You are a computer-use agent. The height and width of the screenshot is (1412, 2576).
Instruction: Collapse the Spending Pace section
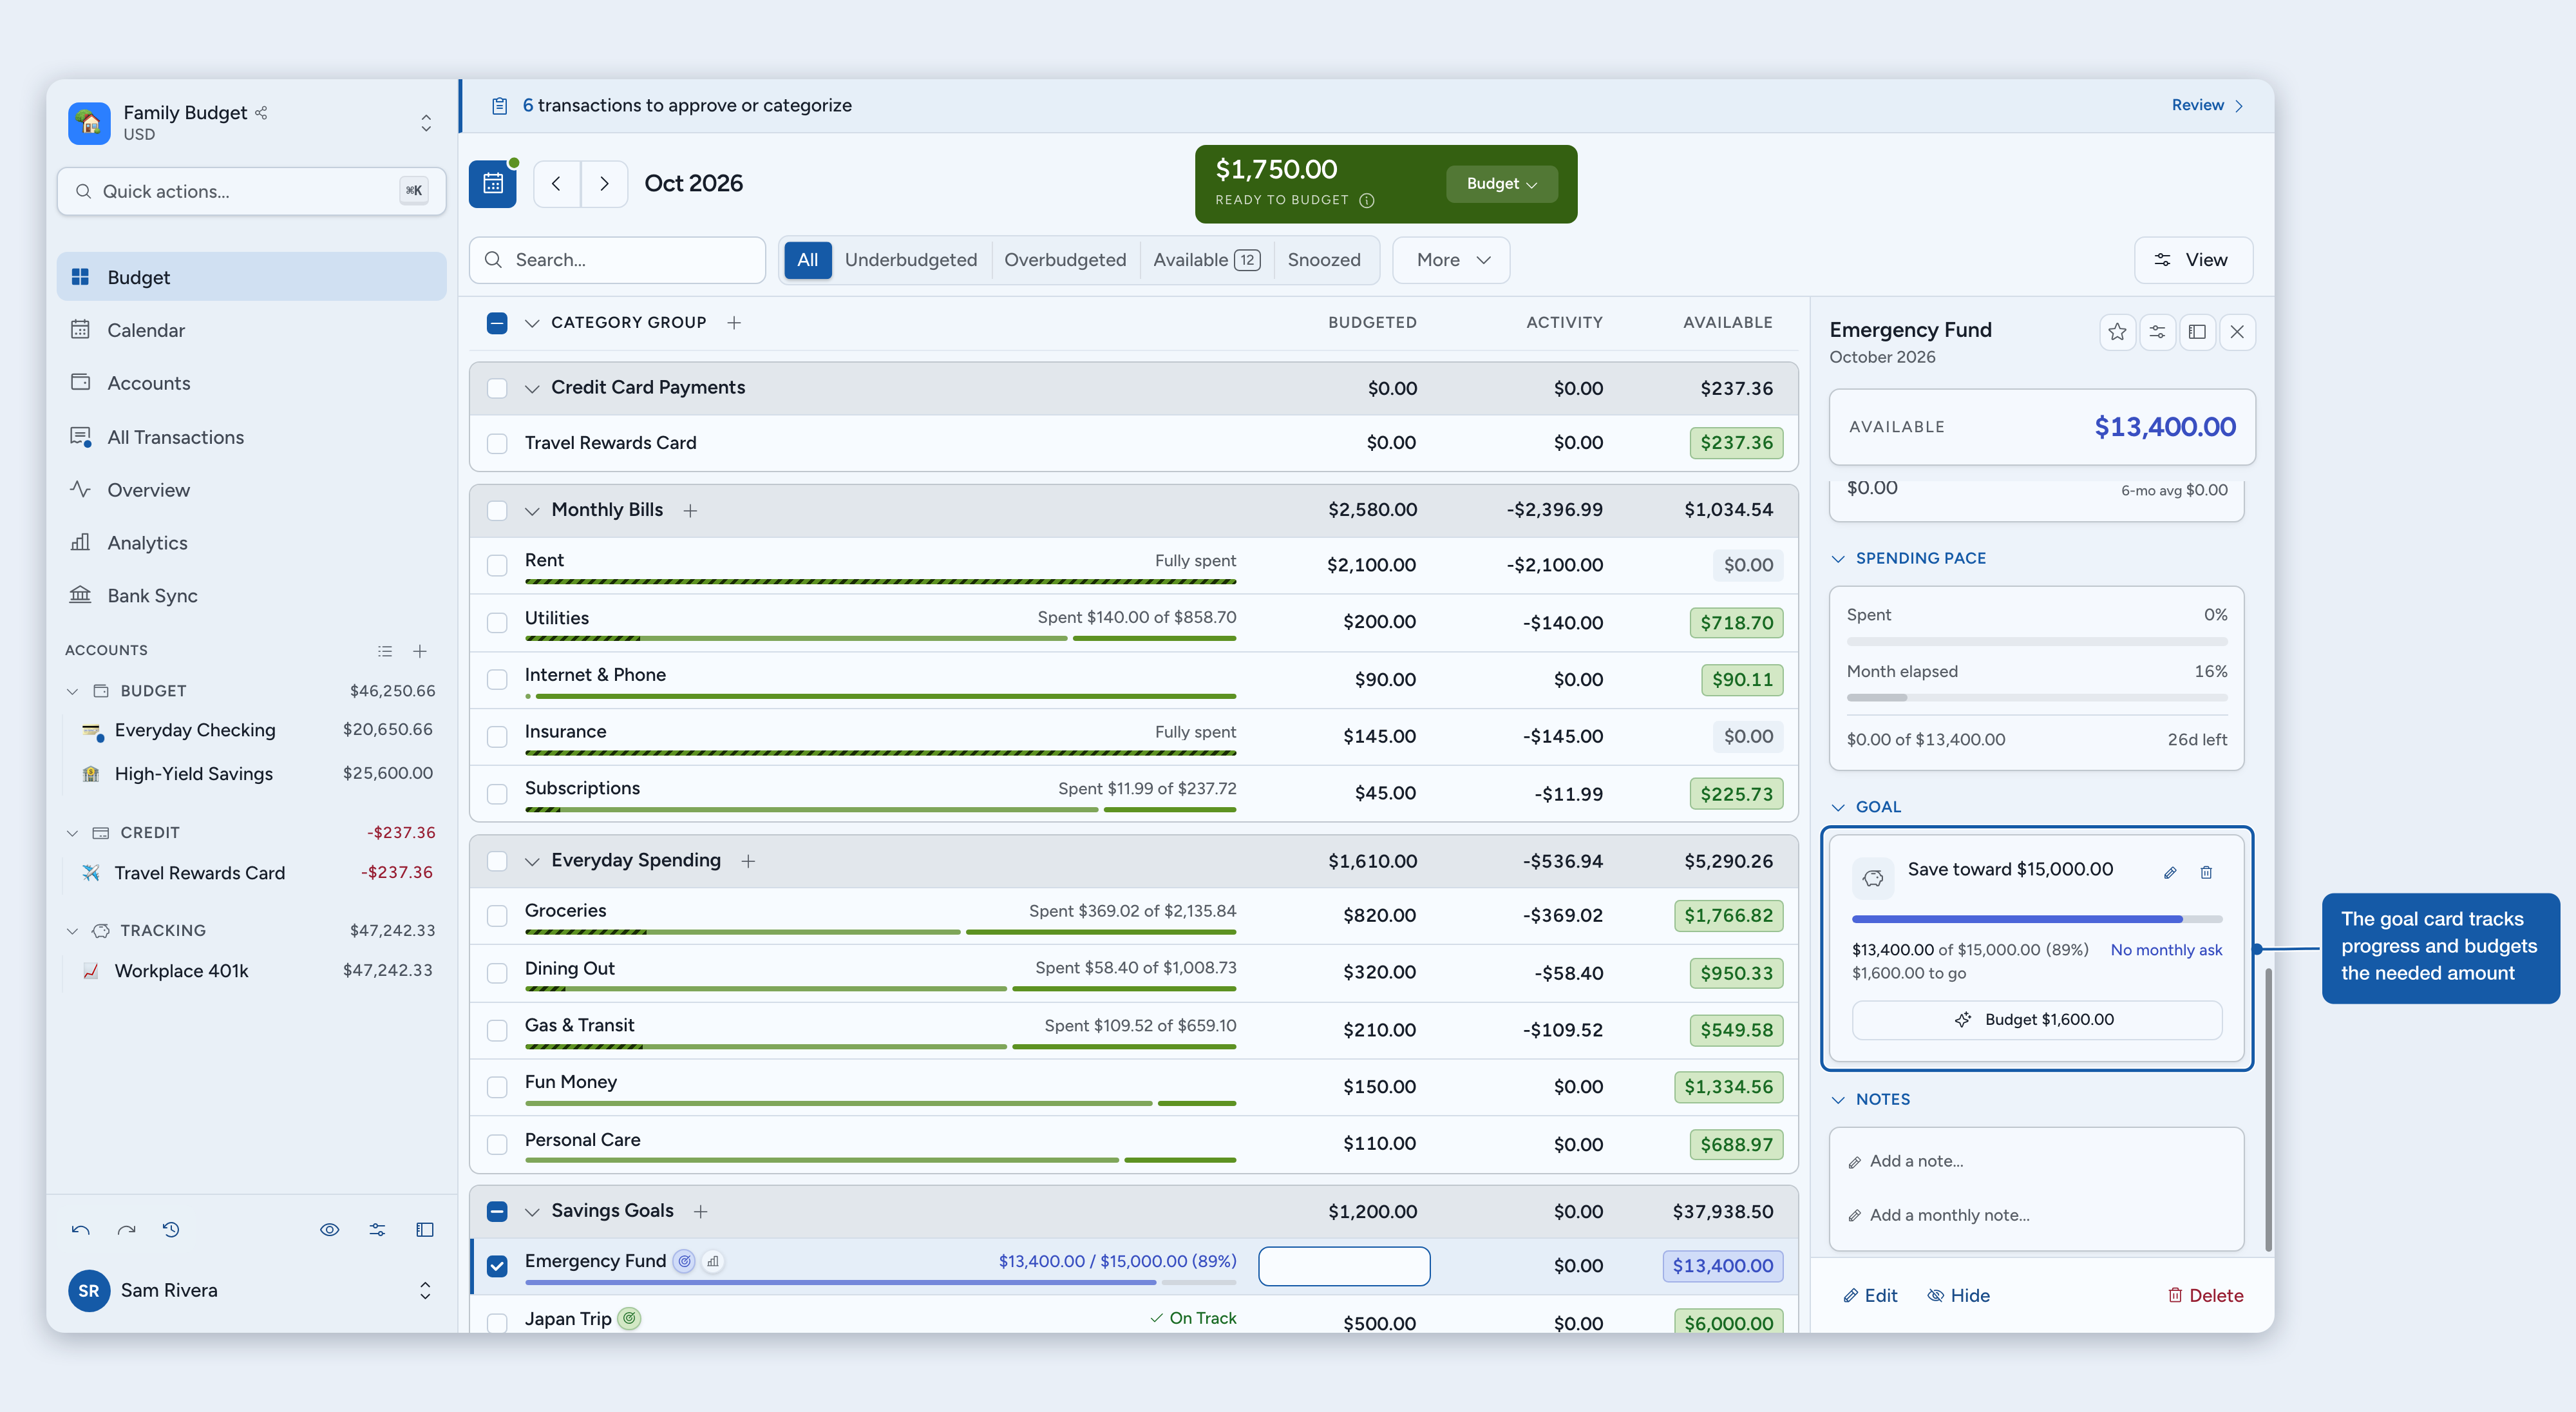(x=1838, y=558)
